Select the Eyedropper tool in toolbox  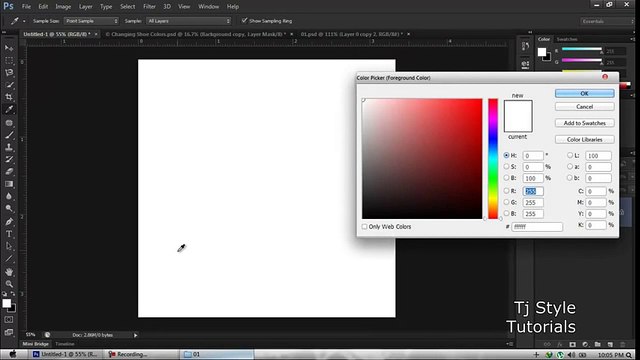[x=9, y=109]
